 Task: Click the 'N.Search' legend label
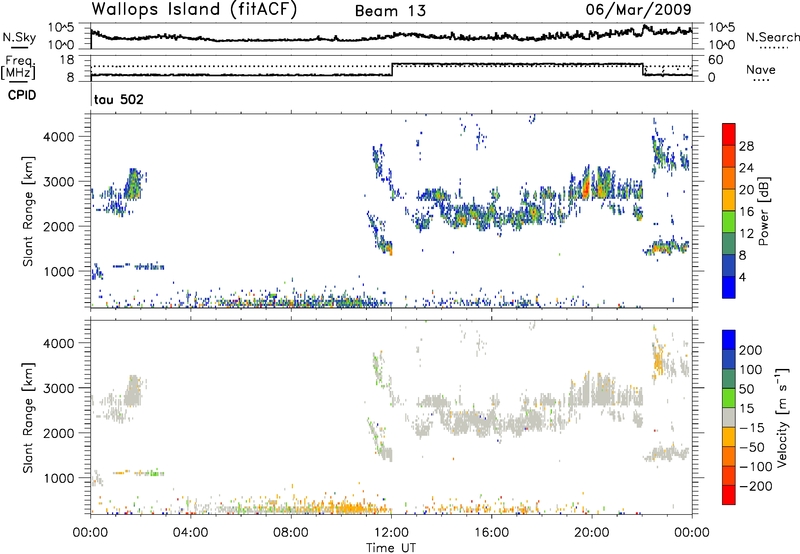(773, 37)
